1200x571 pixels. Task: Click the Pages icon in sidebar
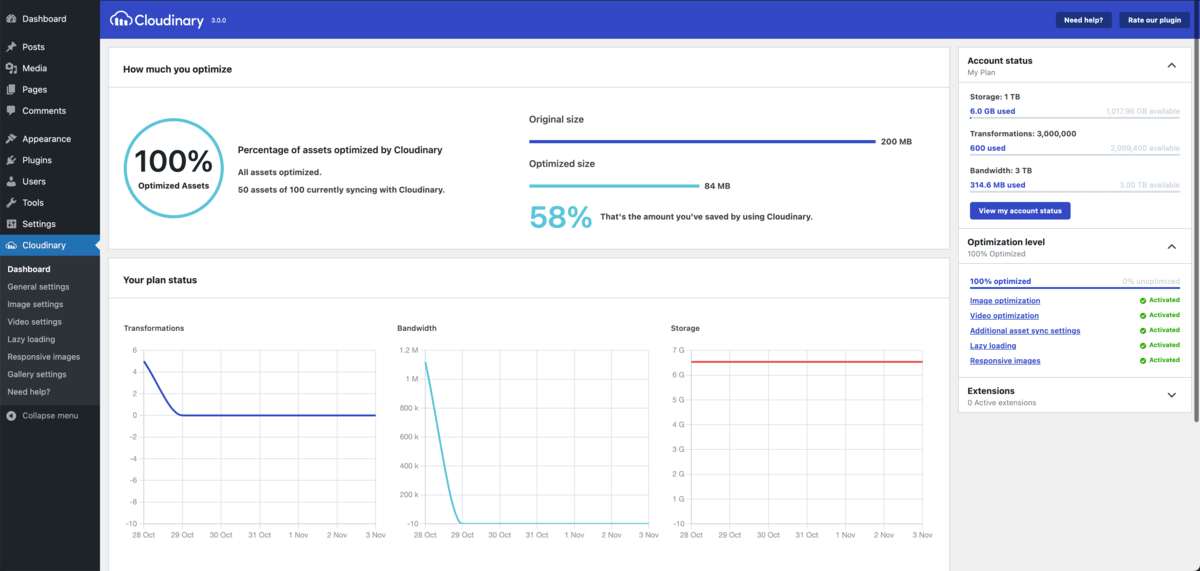pyautogui.click(x=11, y=89)
